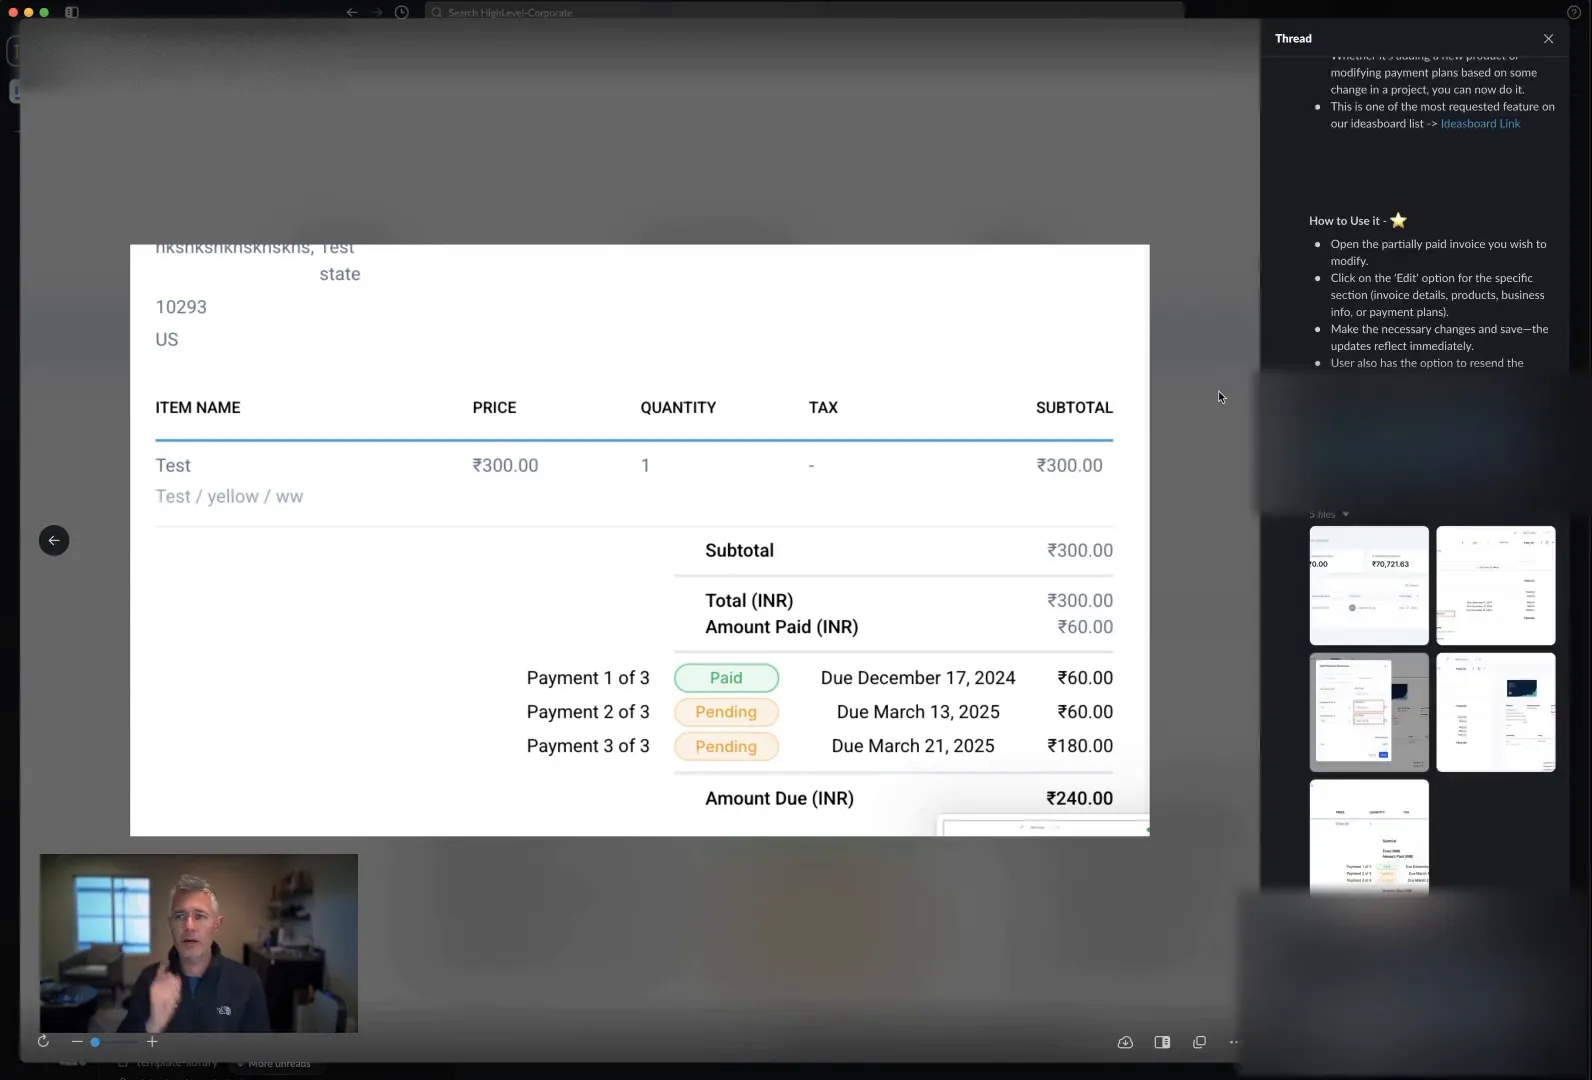Click the zip code 10293 text
Viewport: 1592px width, 1080px height.
tap(181, 307)
